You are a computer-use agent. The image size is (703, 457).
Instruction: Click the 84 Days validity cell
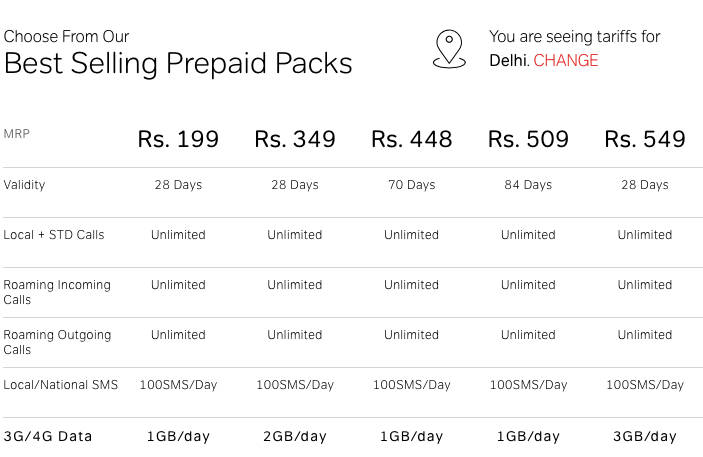click(x=528, y=185)
